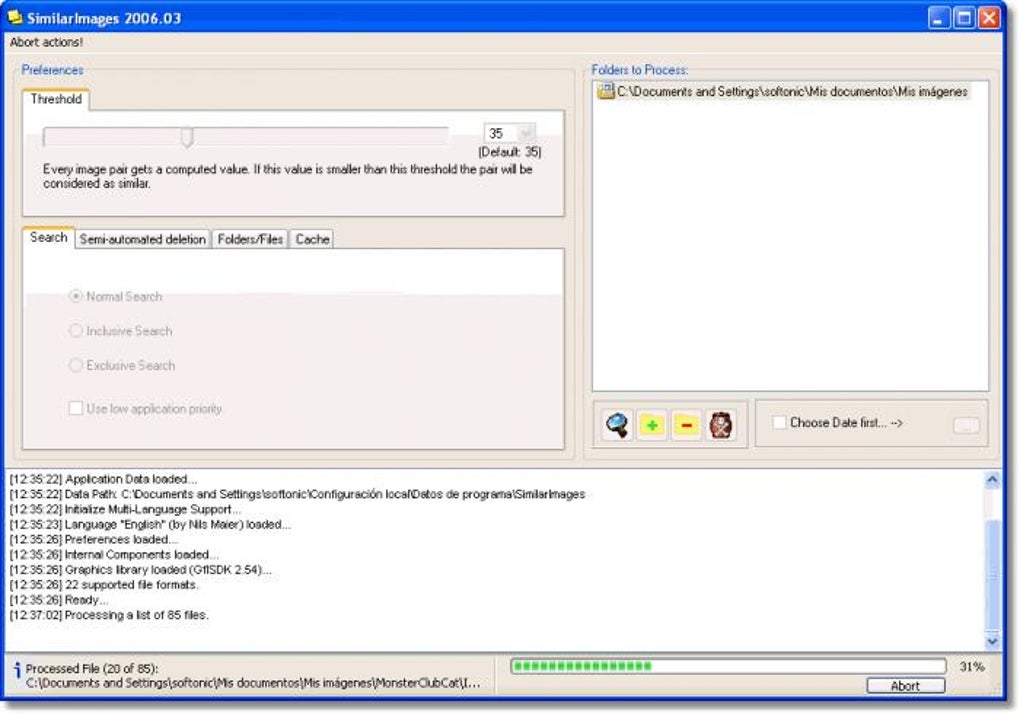Click the SimilarImages title bar app icon
The image size is (1020, 714).
click(14, 16)
